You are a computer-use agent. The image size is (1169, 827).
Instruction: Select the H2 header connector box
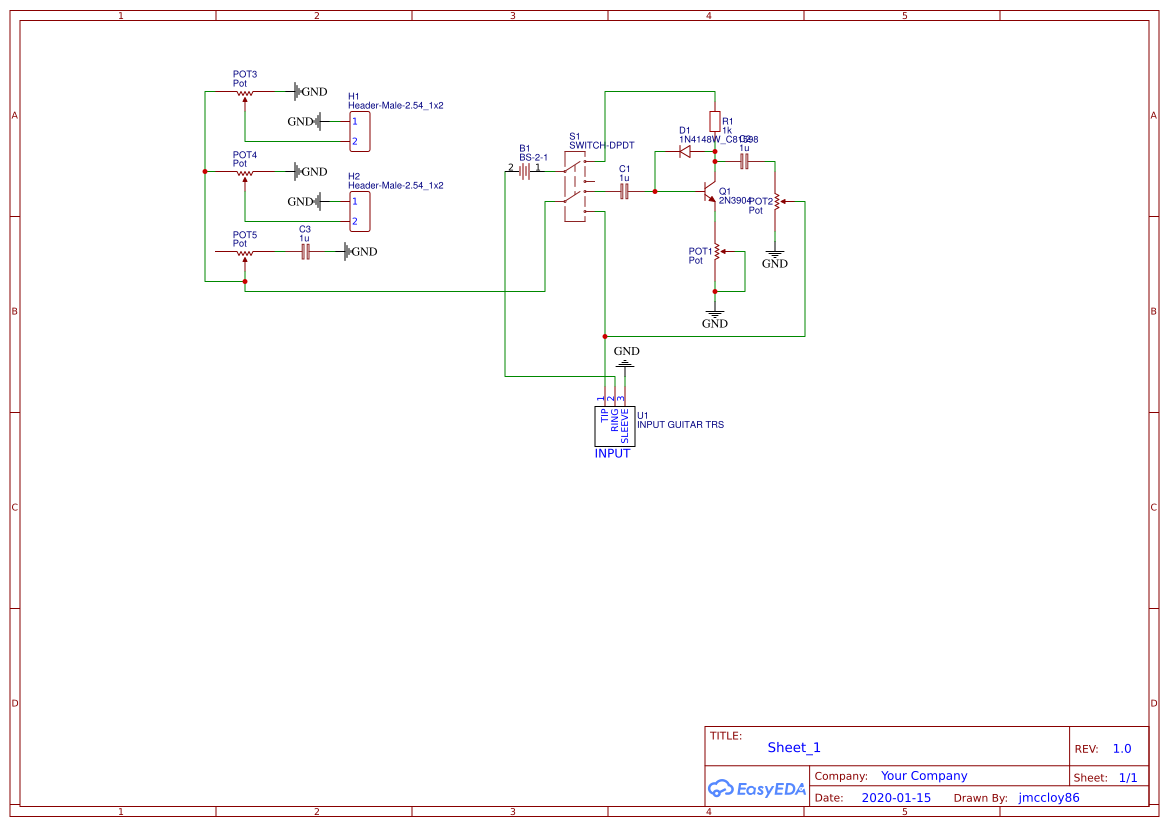pyautogui.click(x=359, y=211)
